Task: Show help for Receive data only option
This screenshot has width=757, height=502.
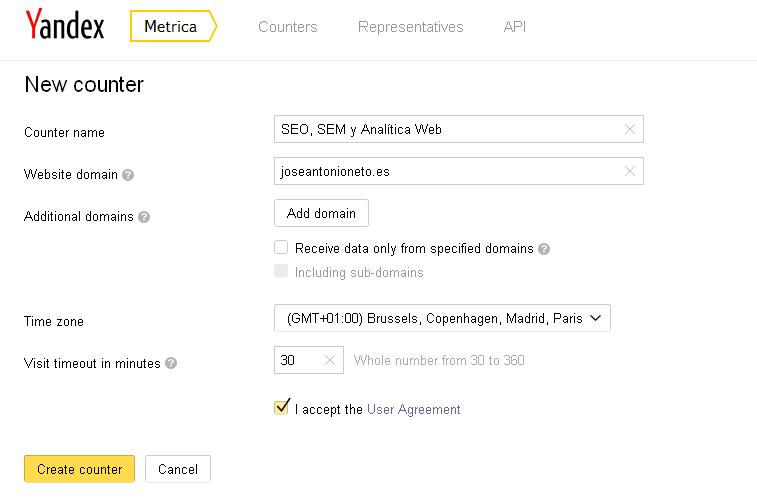Action: click(544, 249)
